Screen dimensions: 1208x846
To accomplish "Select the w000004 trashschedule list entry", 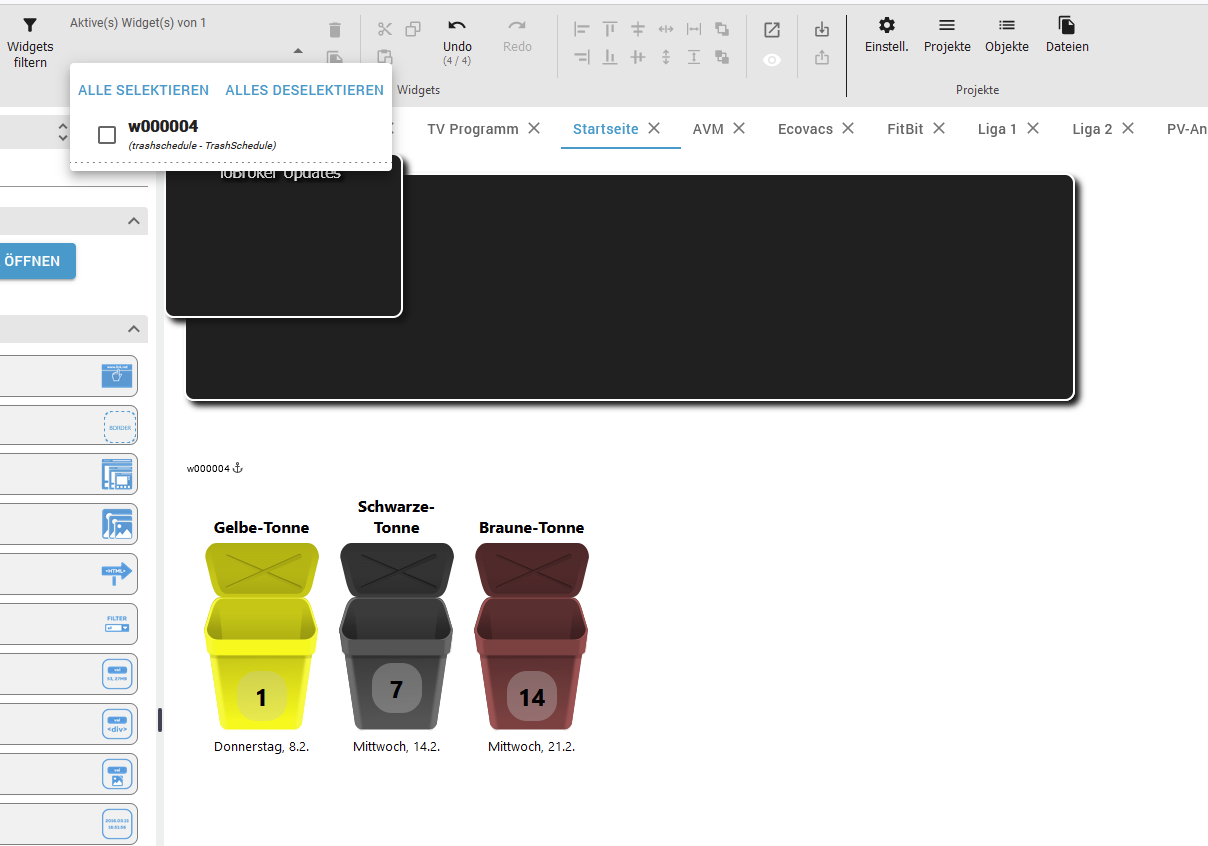I will tap(231, 135).
